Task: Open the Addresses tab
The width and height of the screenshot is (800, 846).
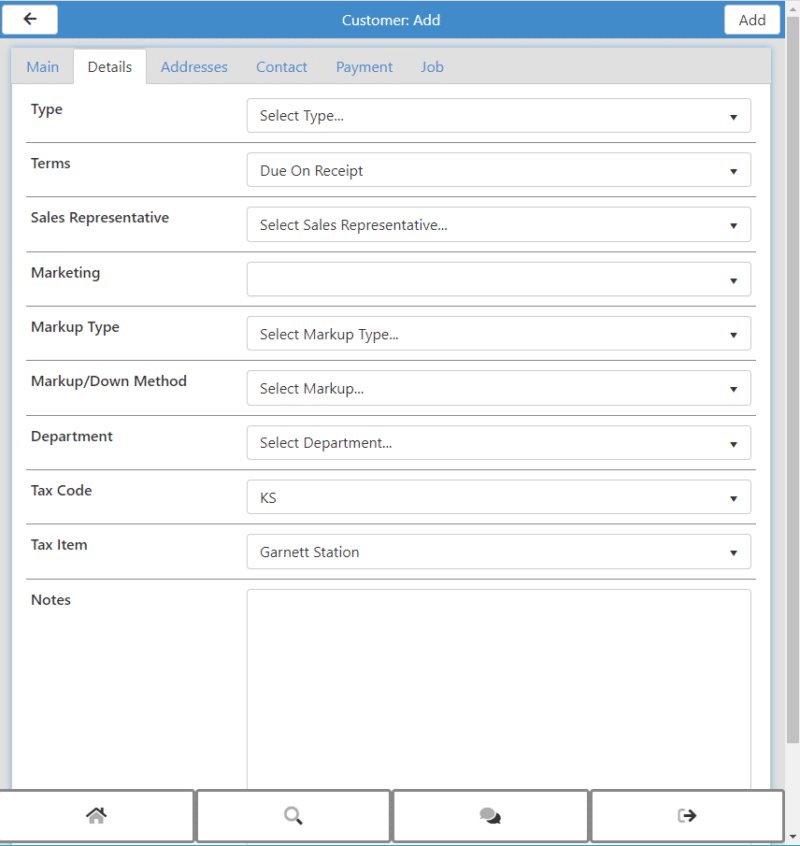Action: click(194, 66)
